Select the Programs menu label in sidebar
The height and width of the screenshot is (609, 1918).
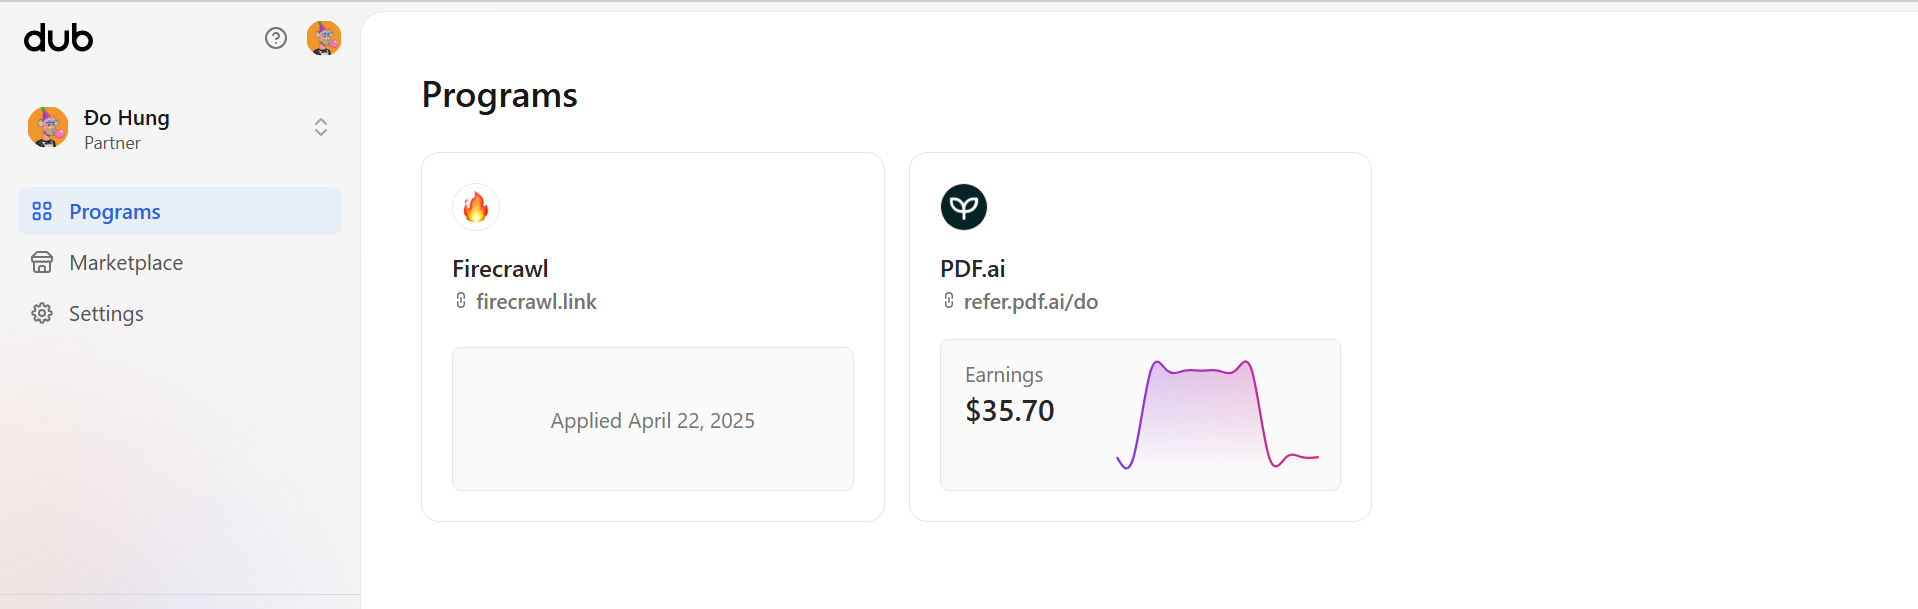pos(115,211)
